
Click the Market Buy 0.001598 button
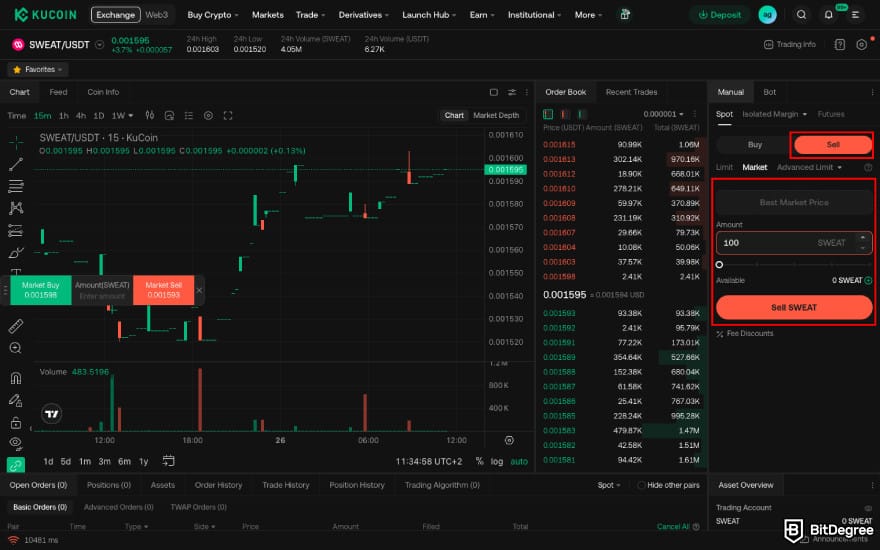[x=40, y=290]
